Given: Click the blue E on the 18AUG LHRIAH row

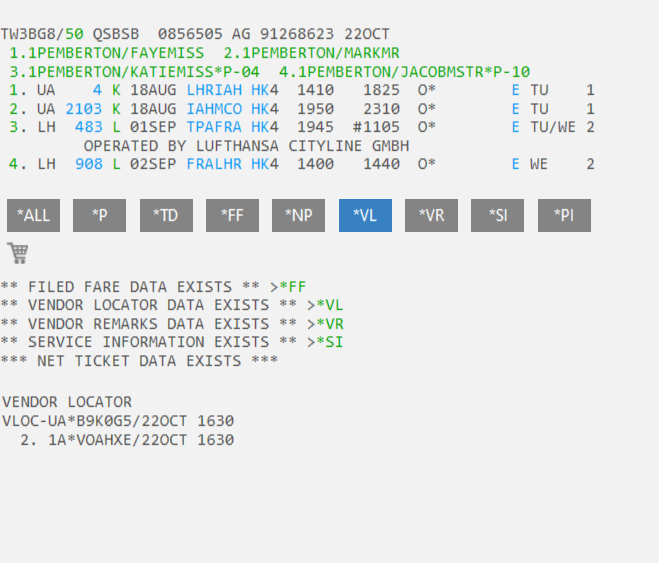Looking at the screenshot, I should coord(516,90).
